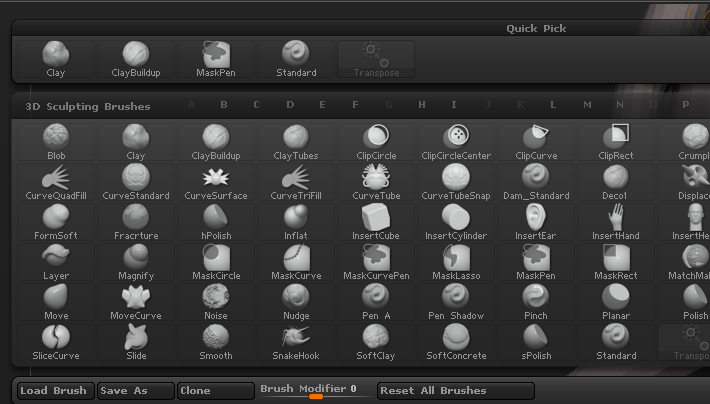Screen dimensions: 710x404
Task: Choose the Inflat brush
Action: pos(296,222)
